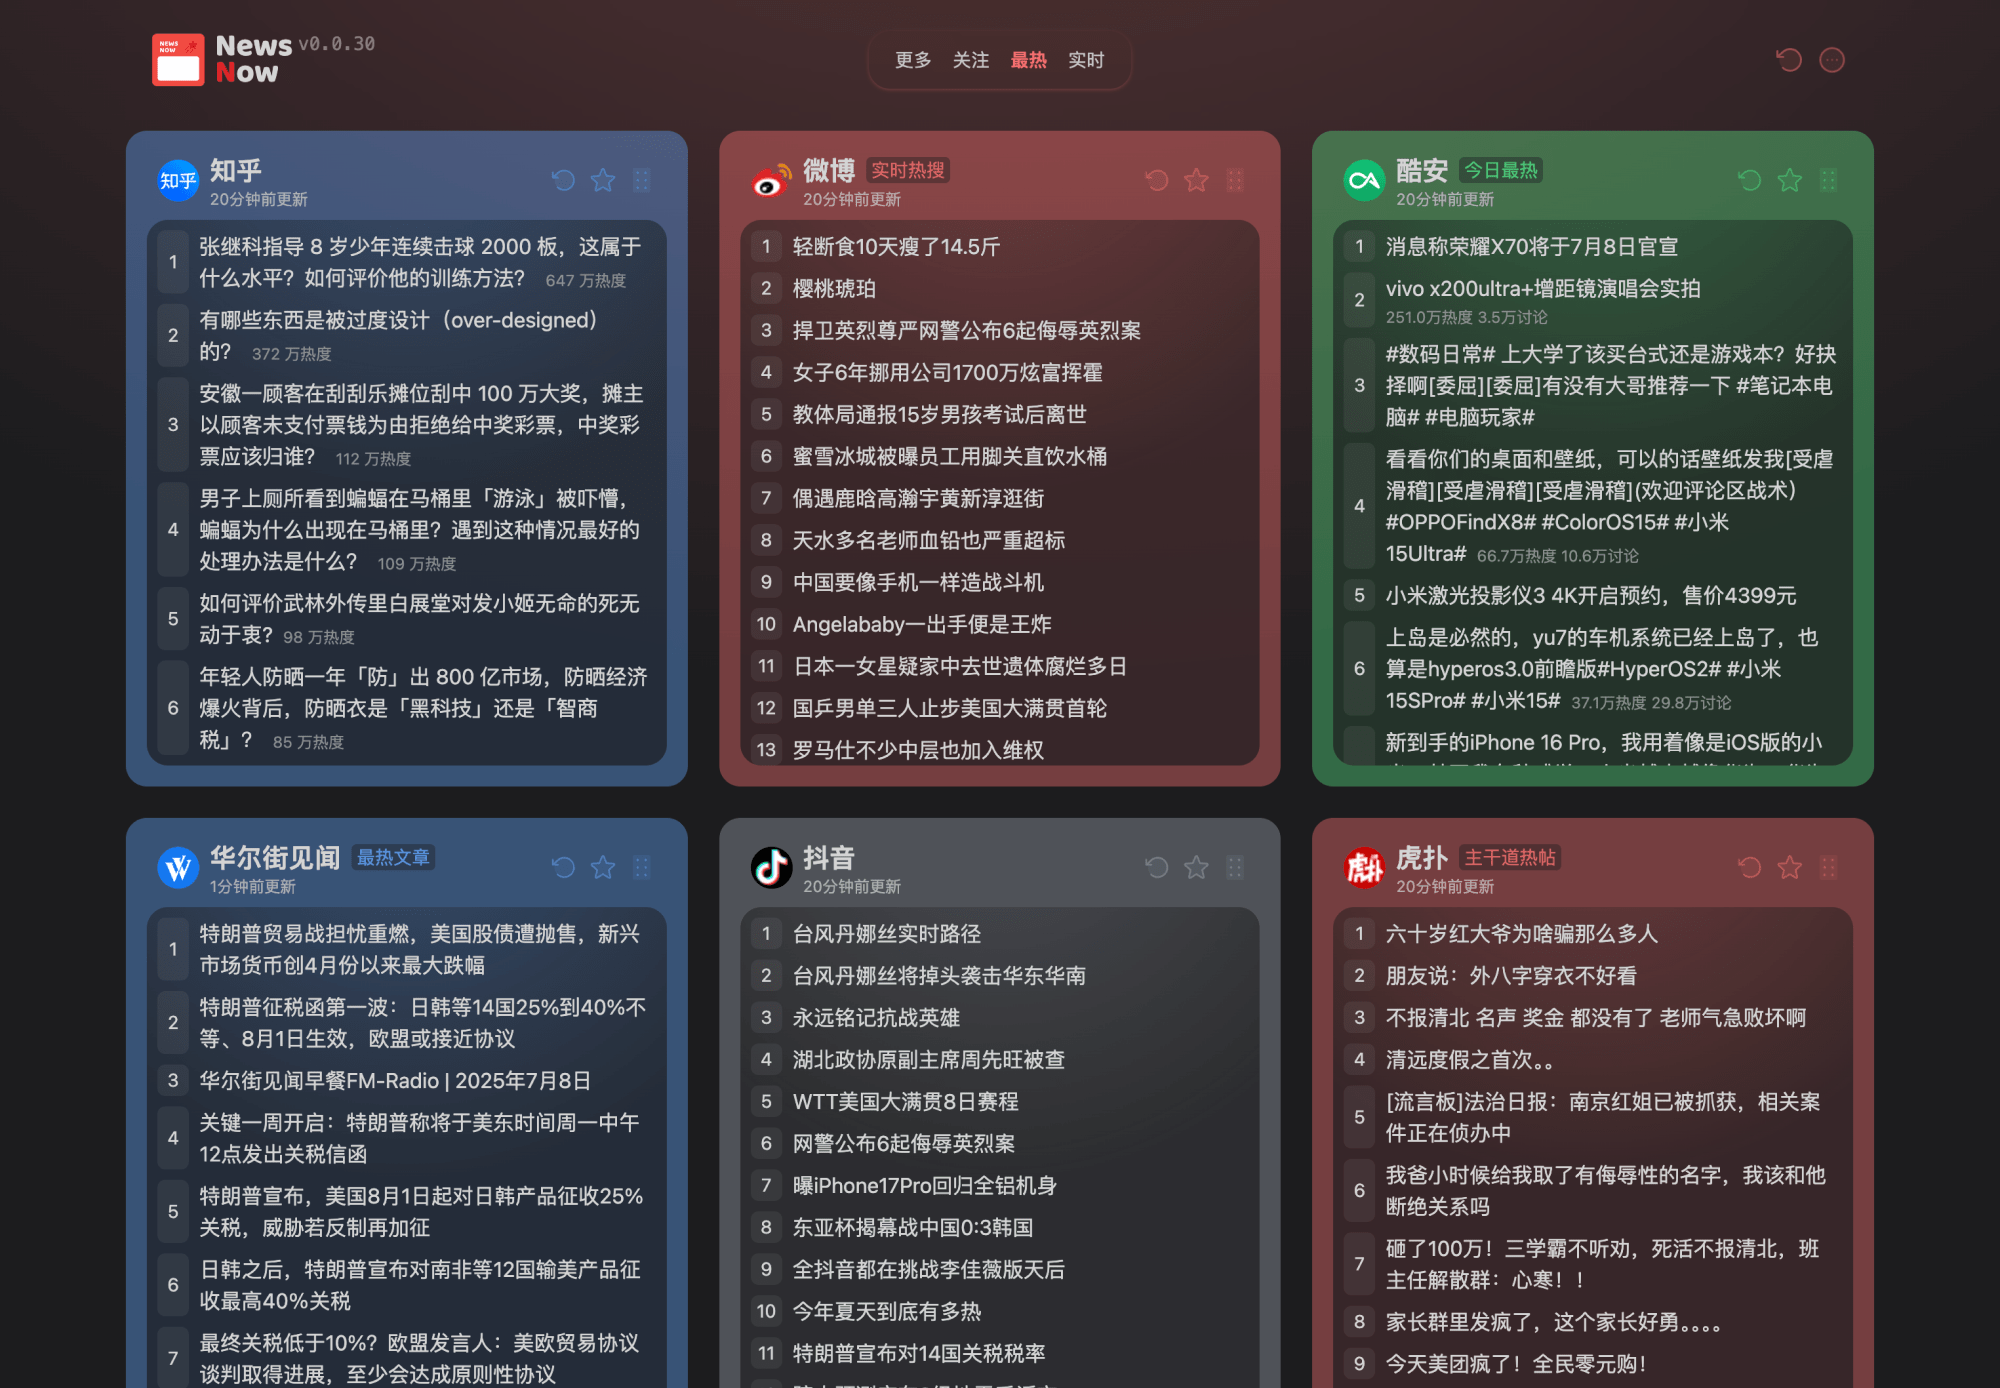Screen dimensions: 2000x1388
Task: Refresh all sources with header refresh icon
Action: (1789, 60)
